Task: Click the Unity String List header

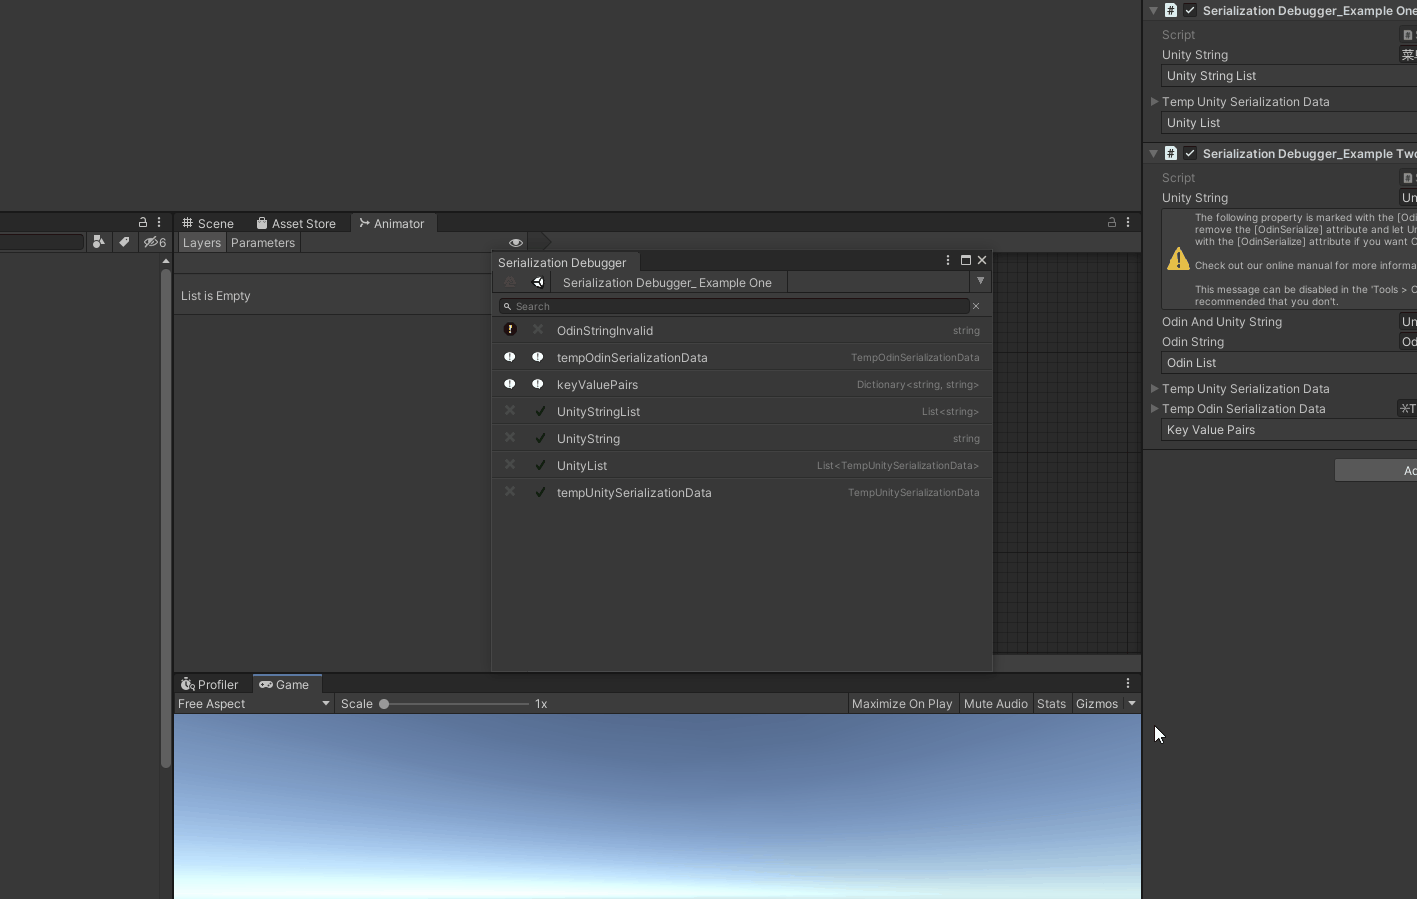Action: 1289,76
